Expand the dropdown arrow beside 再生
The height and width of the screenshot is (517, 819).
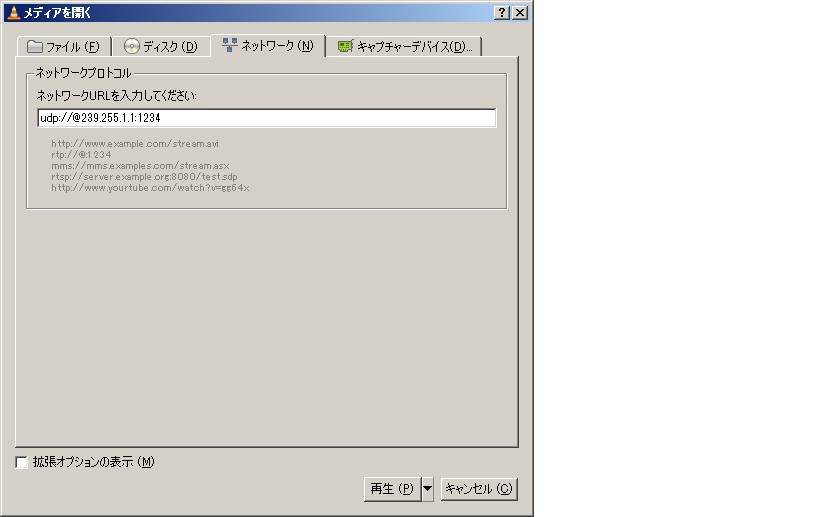click(x=428, y=489)
